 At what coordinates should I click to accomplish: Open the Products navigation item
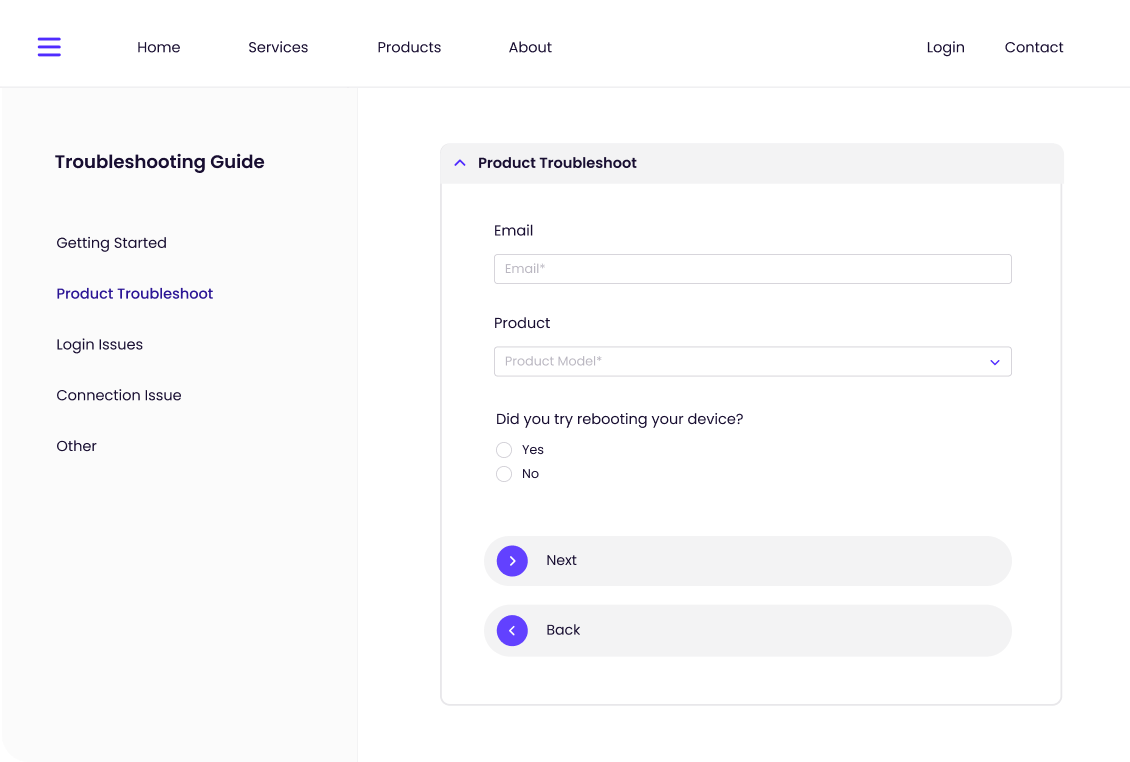409,47
